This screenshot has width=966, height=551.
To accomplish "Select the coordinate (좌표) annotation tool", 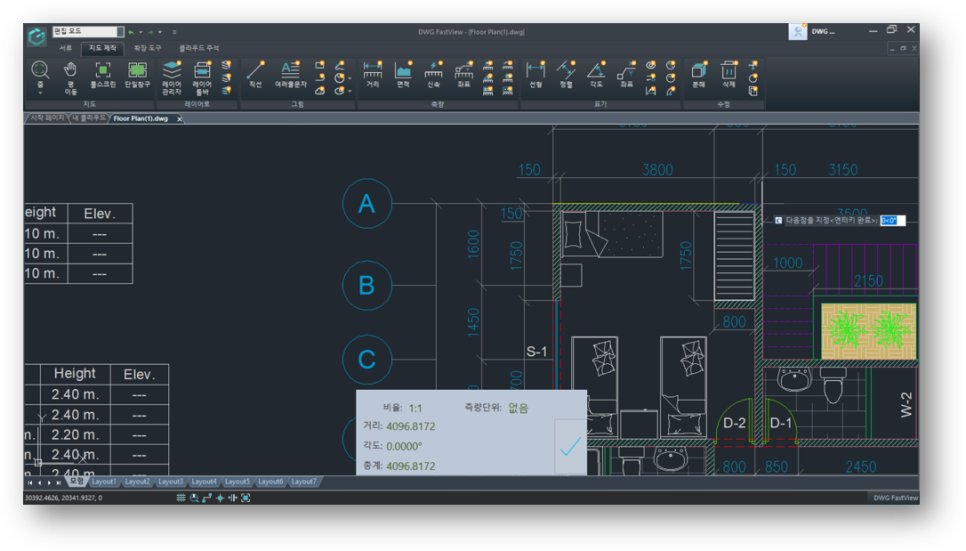I will pyautogui.click(x=627, y=75).
